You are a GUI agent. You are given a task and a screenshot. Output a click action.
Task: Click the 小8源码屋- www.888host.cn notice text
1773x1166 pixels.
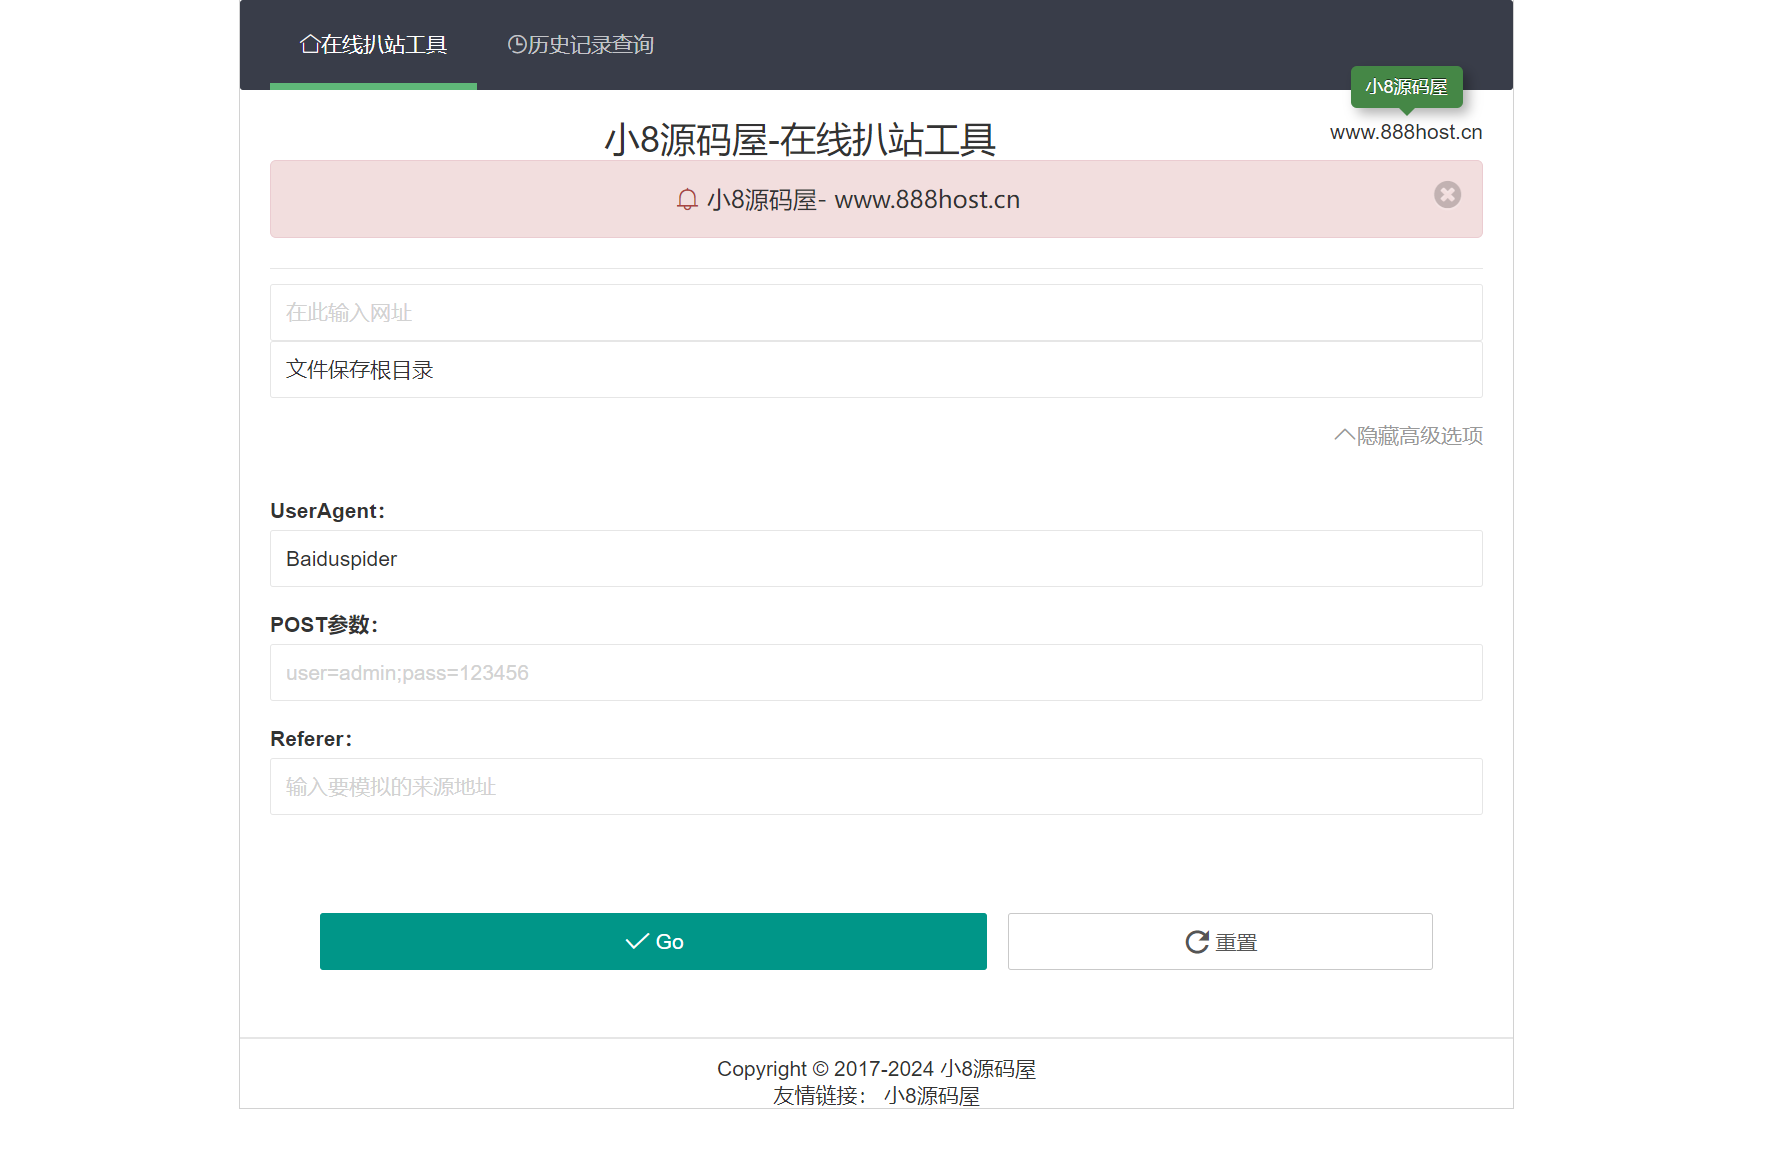point(863,200)
